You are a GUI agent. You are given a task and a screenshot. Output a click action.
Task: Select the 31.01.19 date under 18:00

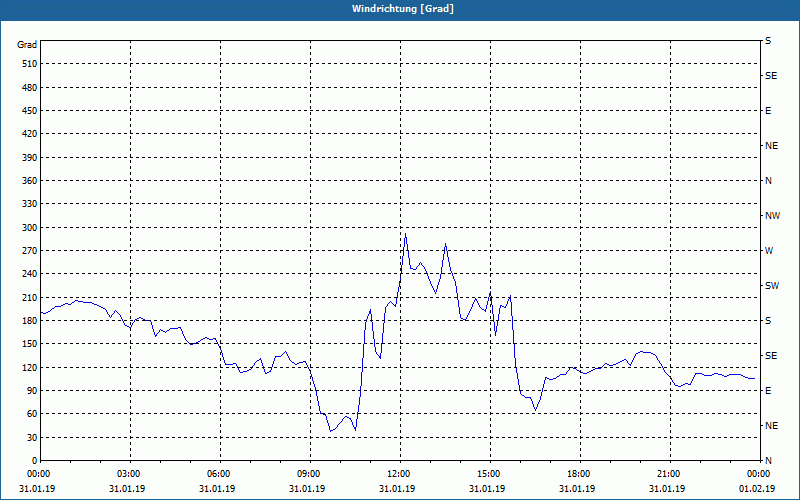tap(577, 489)
